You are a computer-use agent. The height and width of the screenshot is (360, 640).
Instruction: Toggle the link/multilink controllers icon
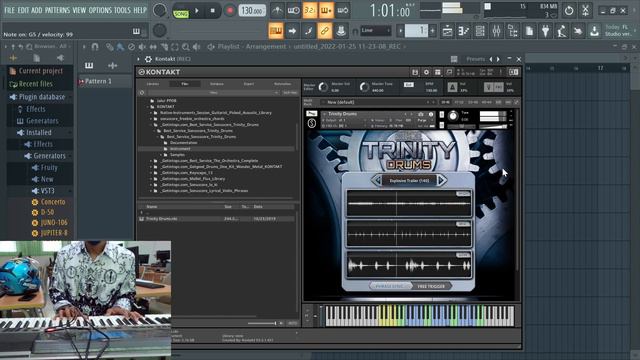pos(325,31)
